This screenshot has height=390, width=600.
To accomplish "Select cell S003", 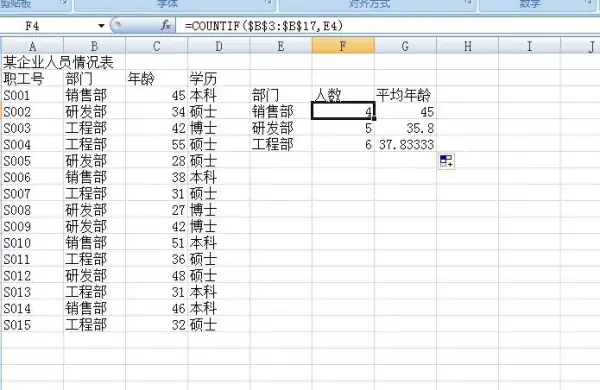I will 33,128.
